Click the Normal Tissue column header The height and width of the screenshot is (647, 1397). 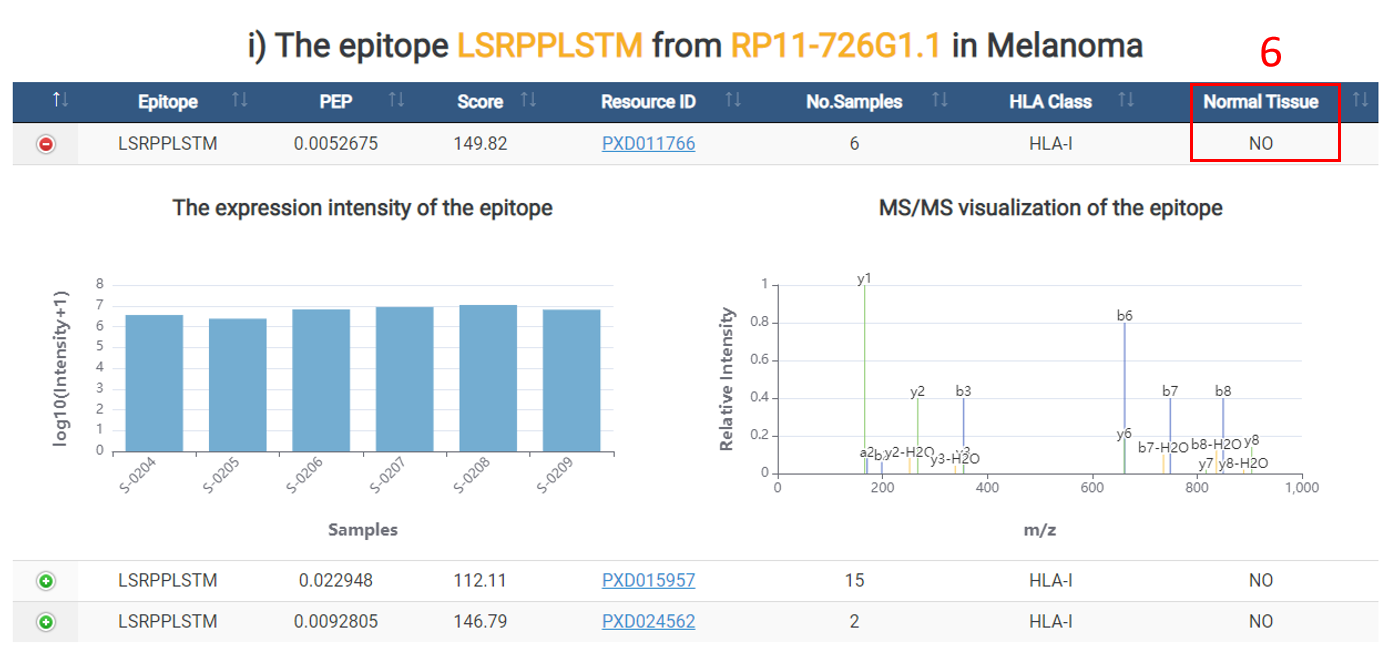click(x=1260, y=101)
